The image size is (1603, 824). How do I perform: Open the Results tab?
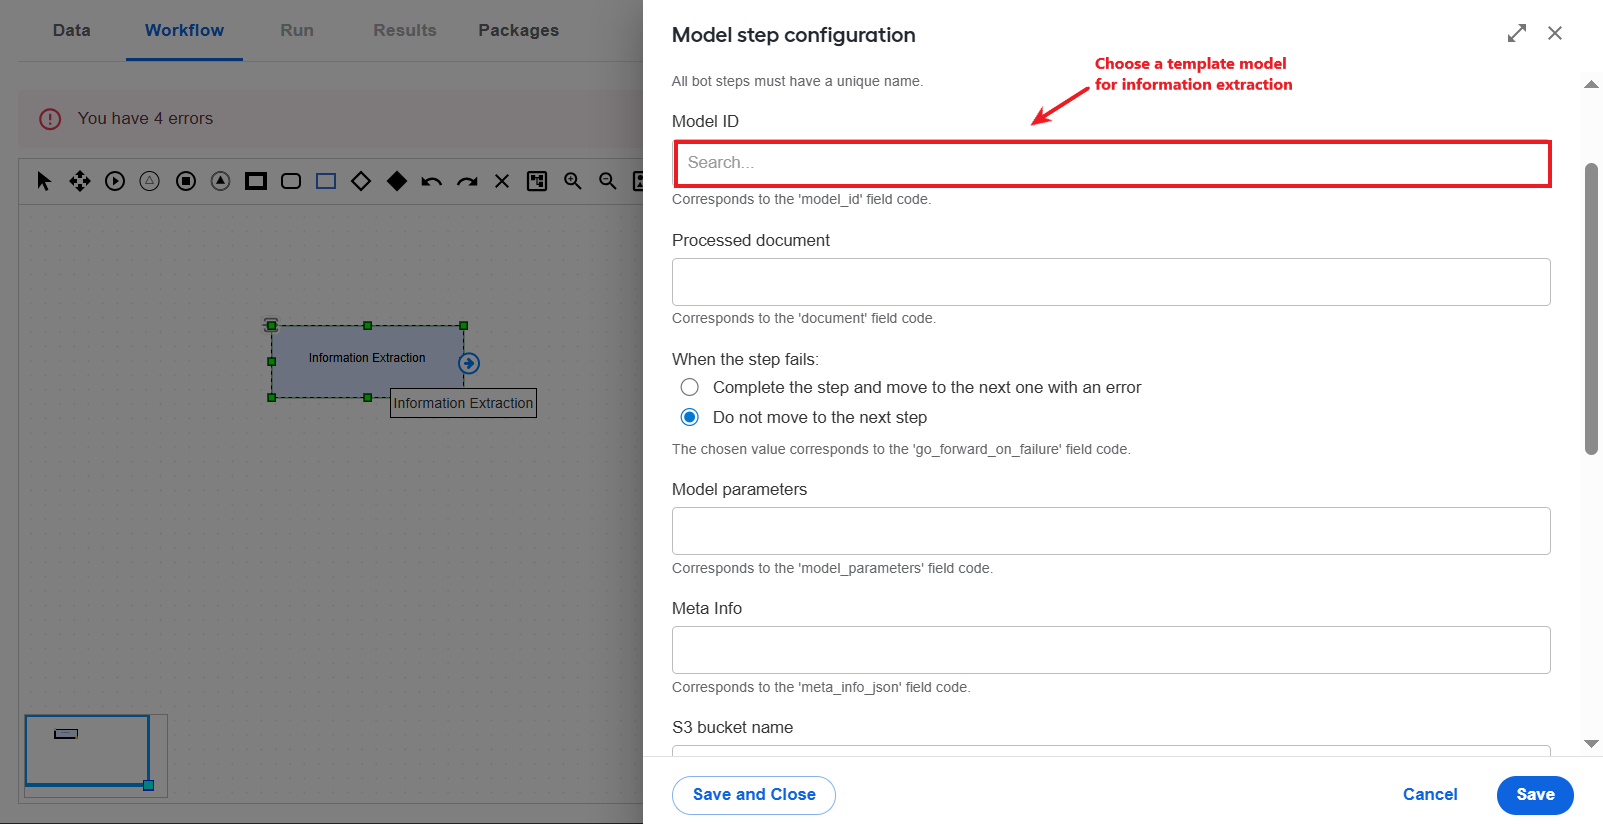405,30
